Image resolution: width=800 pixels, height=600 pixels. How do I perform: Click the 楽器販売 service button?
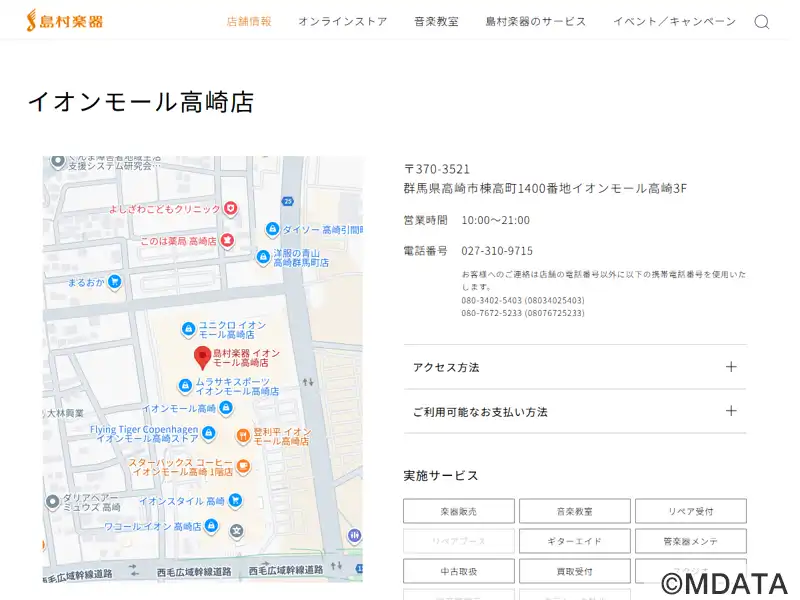click(x=459, y=511)
